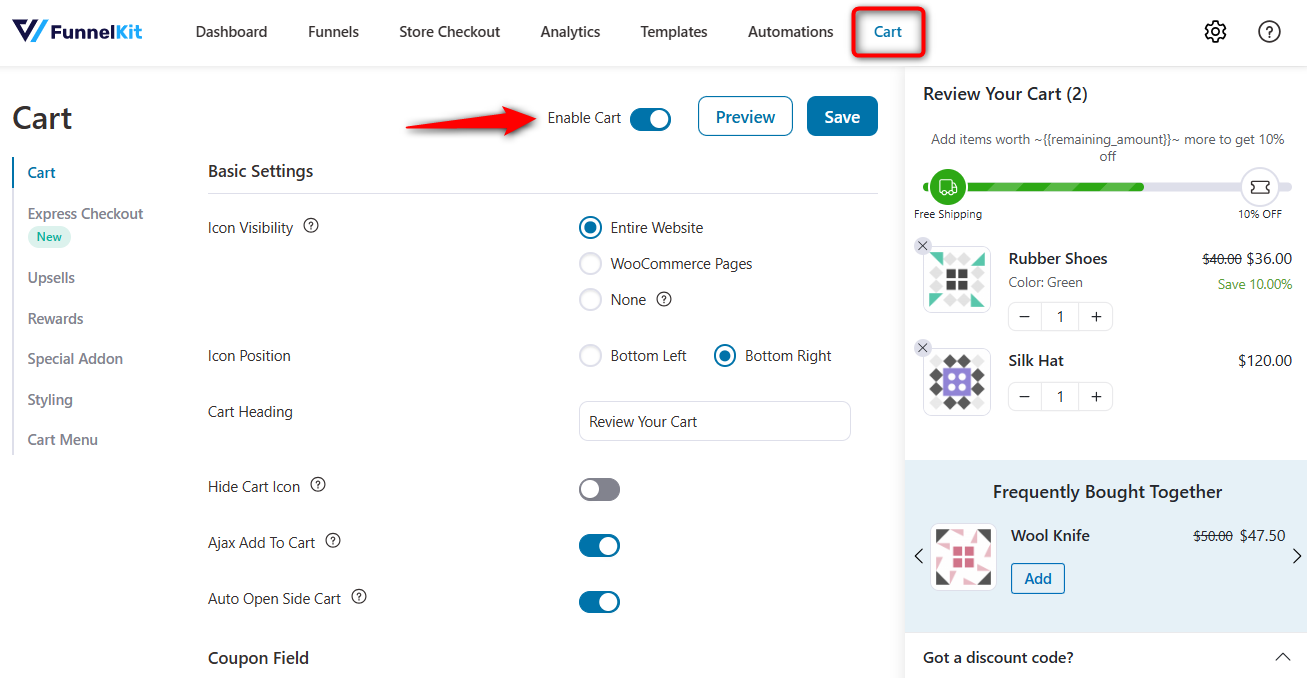1307x678 pixels.
Task: Remove Rubber Shoes using its X icon
Action: [x=922, y=245]
